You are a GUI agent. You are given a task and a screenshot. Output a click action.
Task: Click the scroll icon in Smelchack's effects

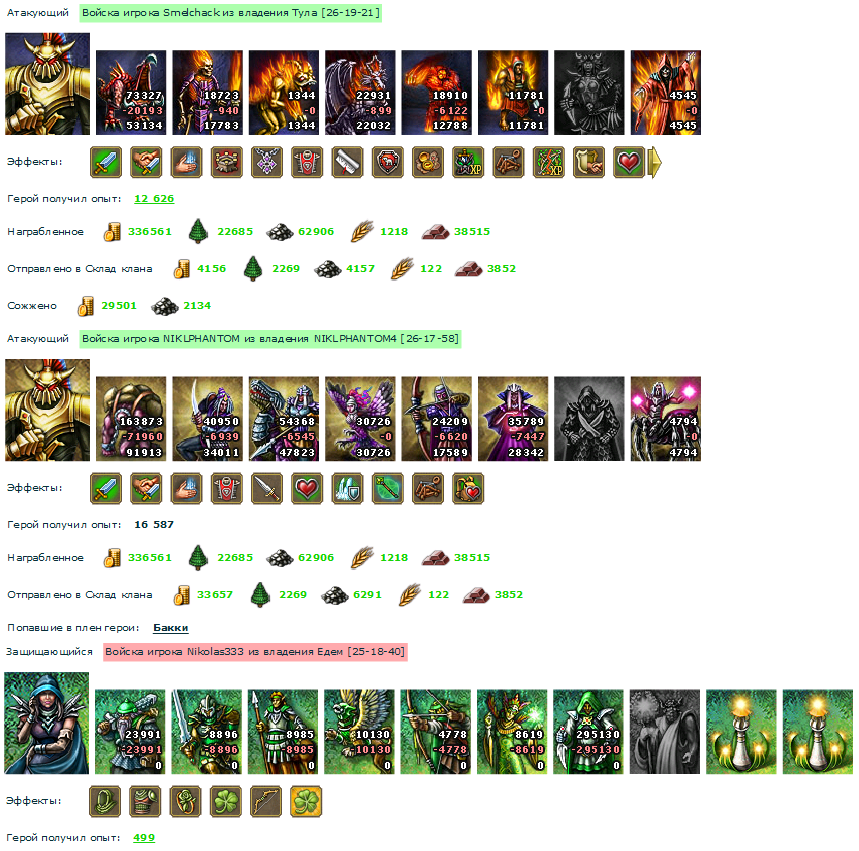tap(347, 162)
